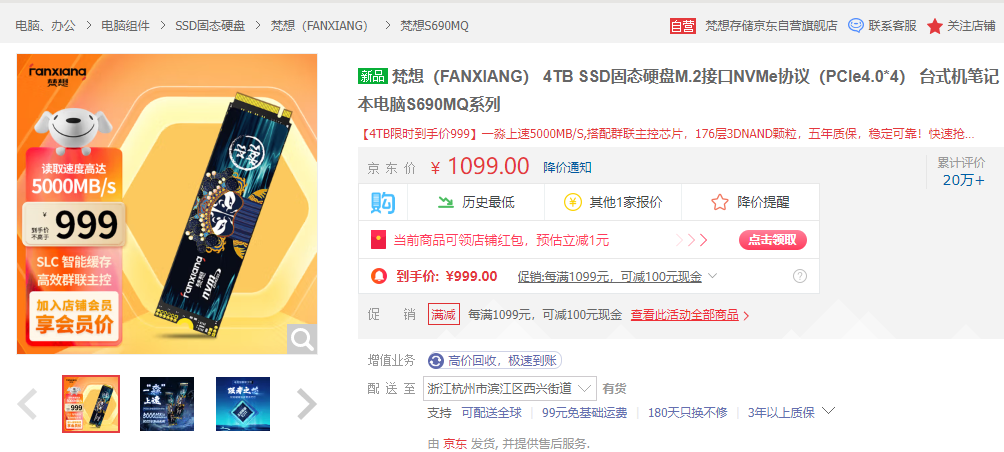1004x452 pixels.
Task: Click the magnifier icon on product image
Action: (x=302, y=338)
